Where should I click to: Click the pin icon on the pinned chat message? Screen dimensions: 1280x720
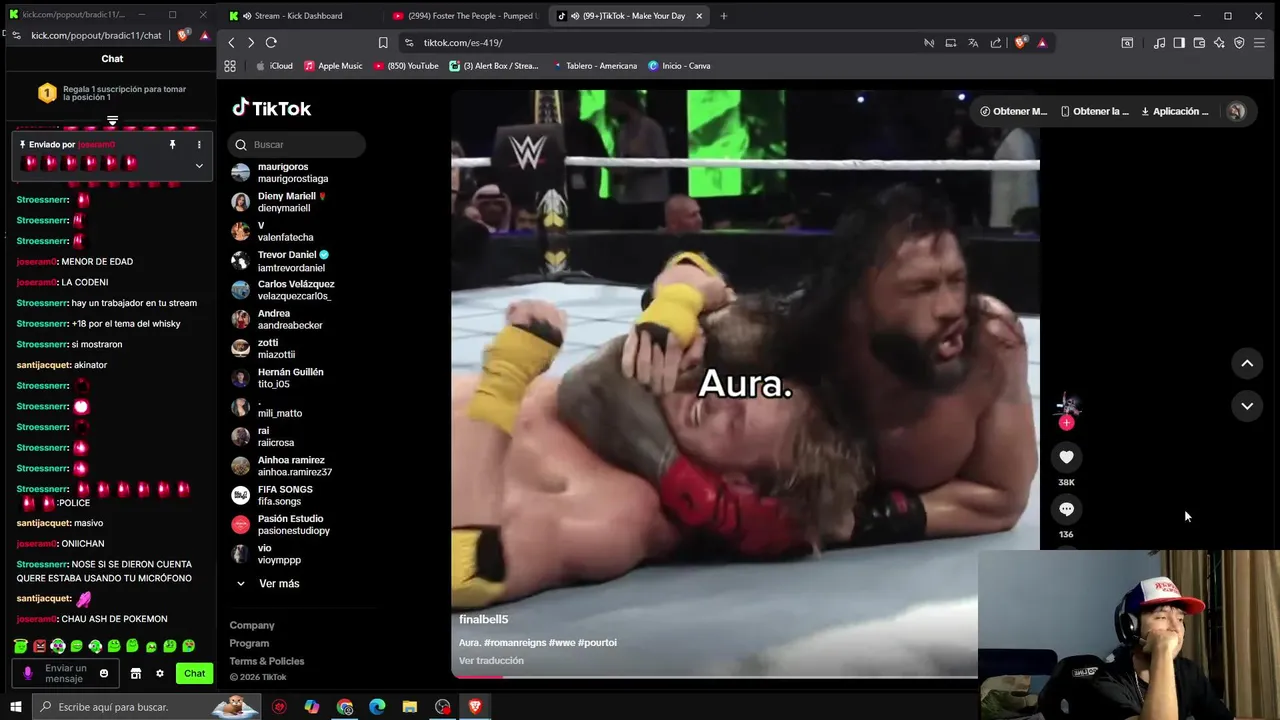tap(172, 145)
